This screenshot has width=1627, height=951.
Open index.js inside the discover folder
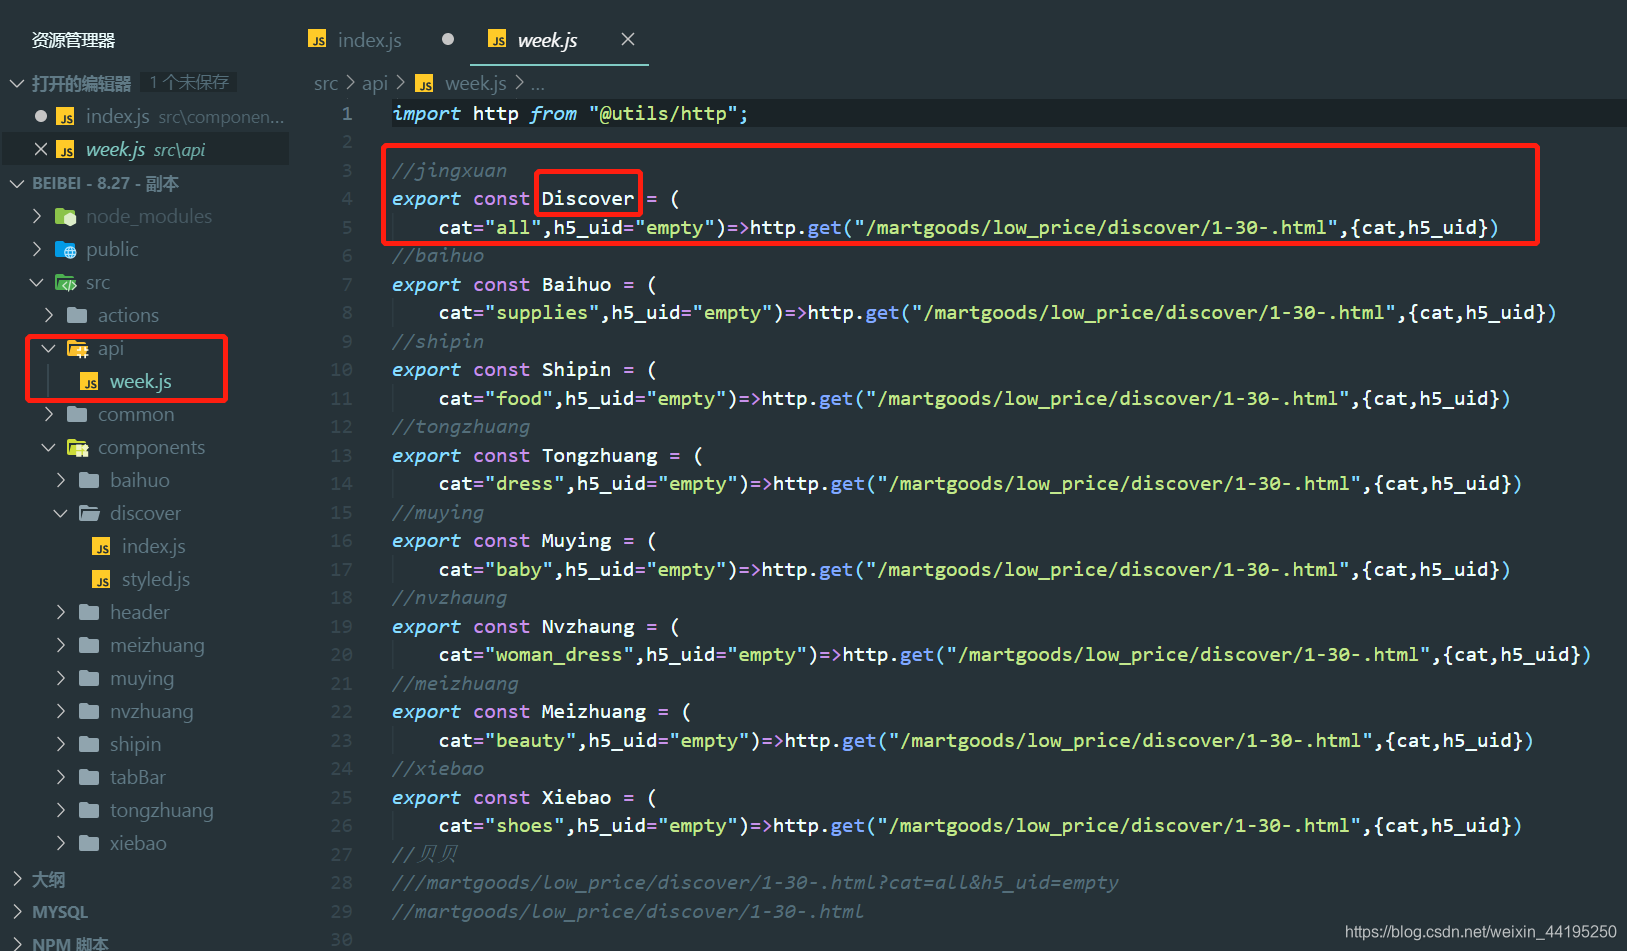click(153, 546)
